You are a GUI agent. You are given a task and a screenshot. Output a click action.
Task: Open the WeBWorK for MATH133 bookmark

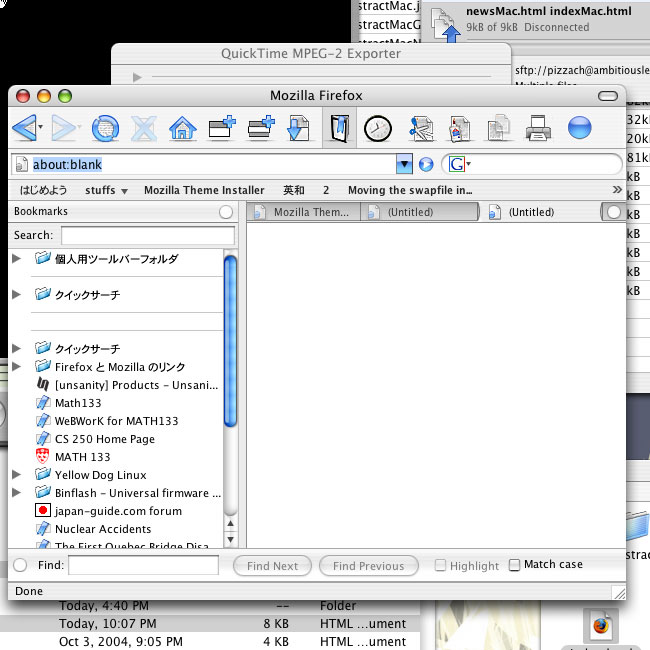[107, 421]
